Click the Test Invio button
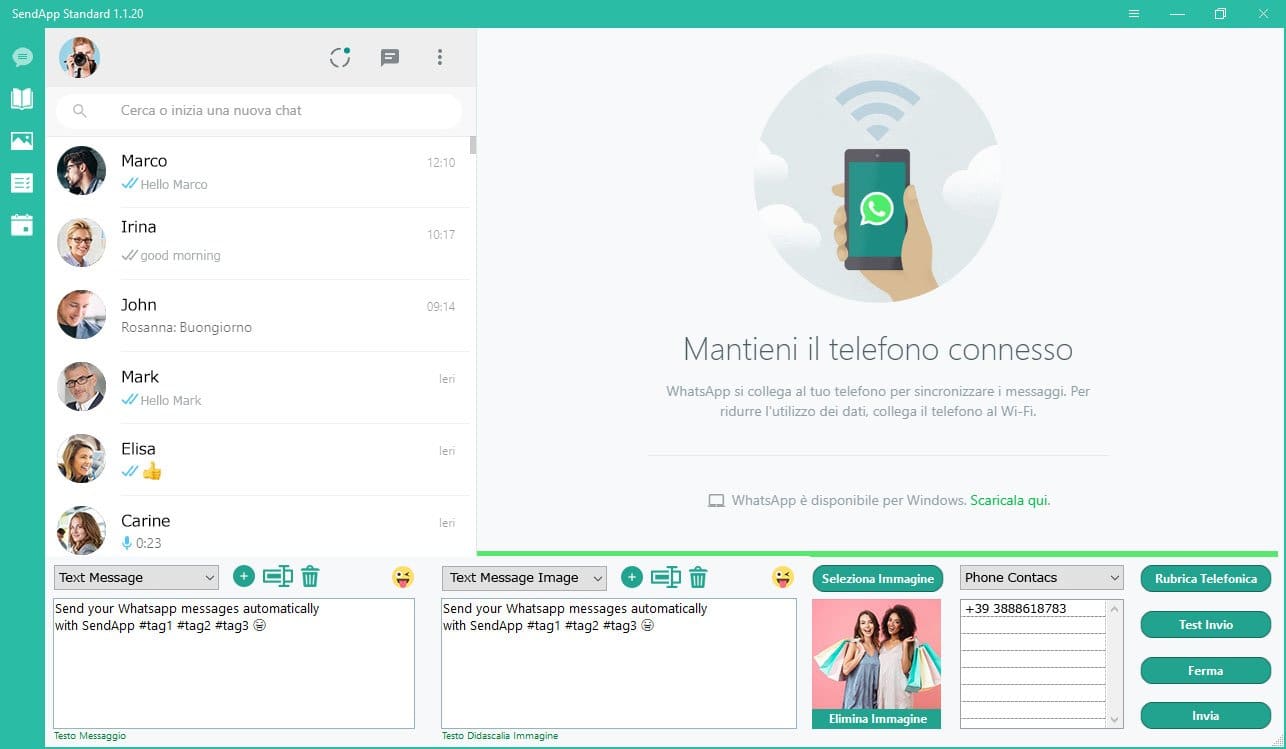 pos(1205,625)
